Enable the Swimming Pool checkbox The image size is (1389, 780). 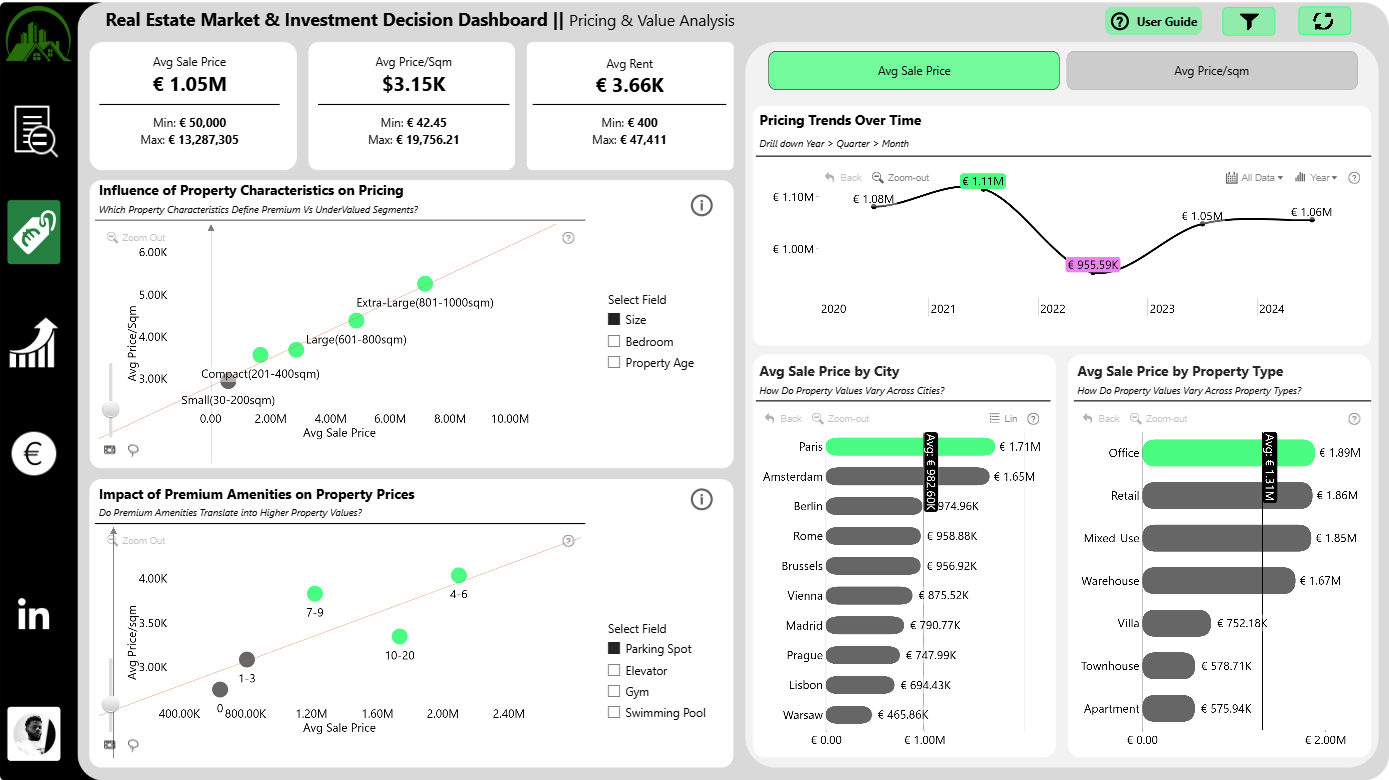614,713
